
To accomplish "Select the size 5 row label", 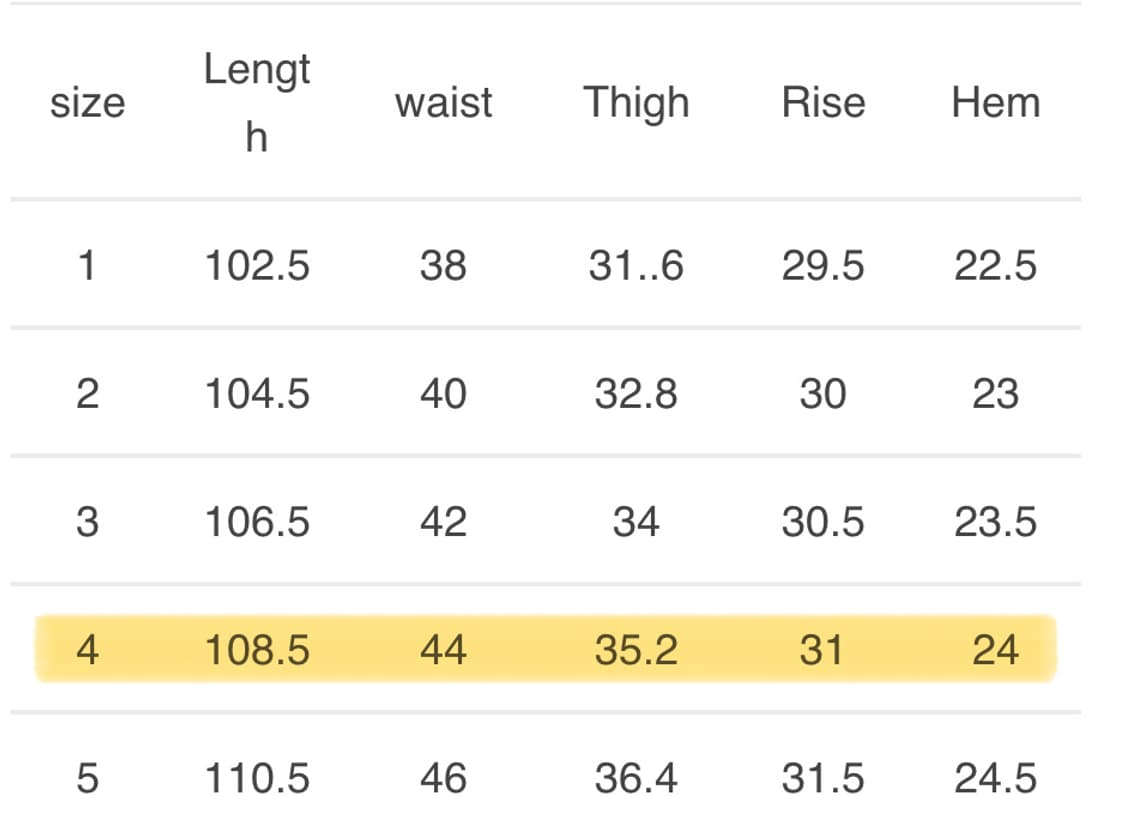I will click(87, 778).
